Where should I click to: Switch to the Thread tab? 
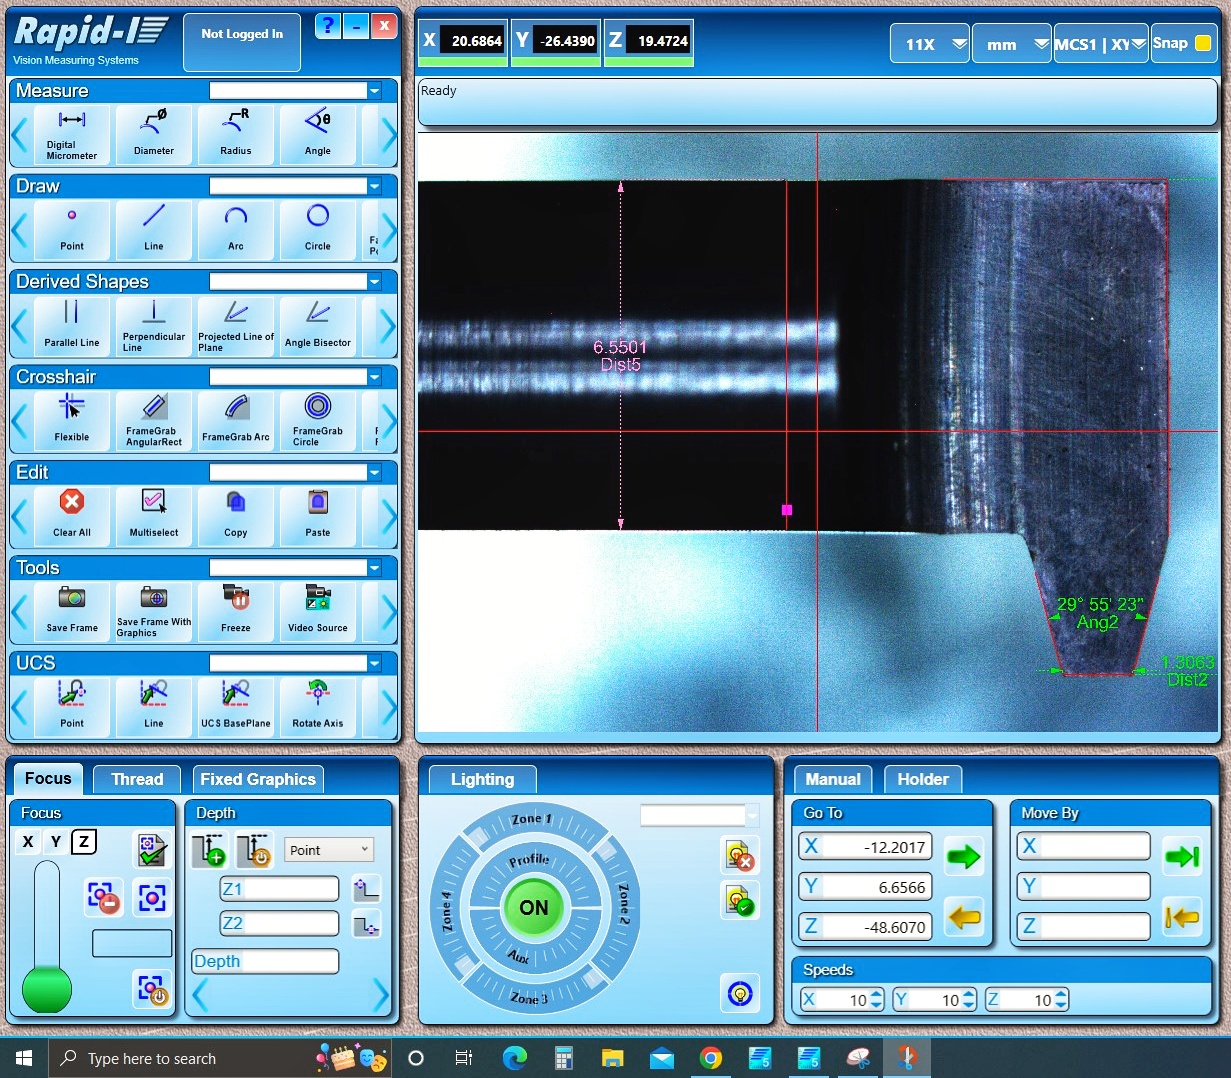click(137, 779)
